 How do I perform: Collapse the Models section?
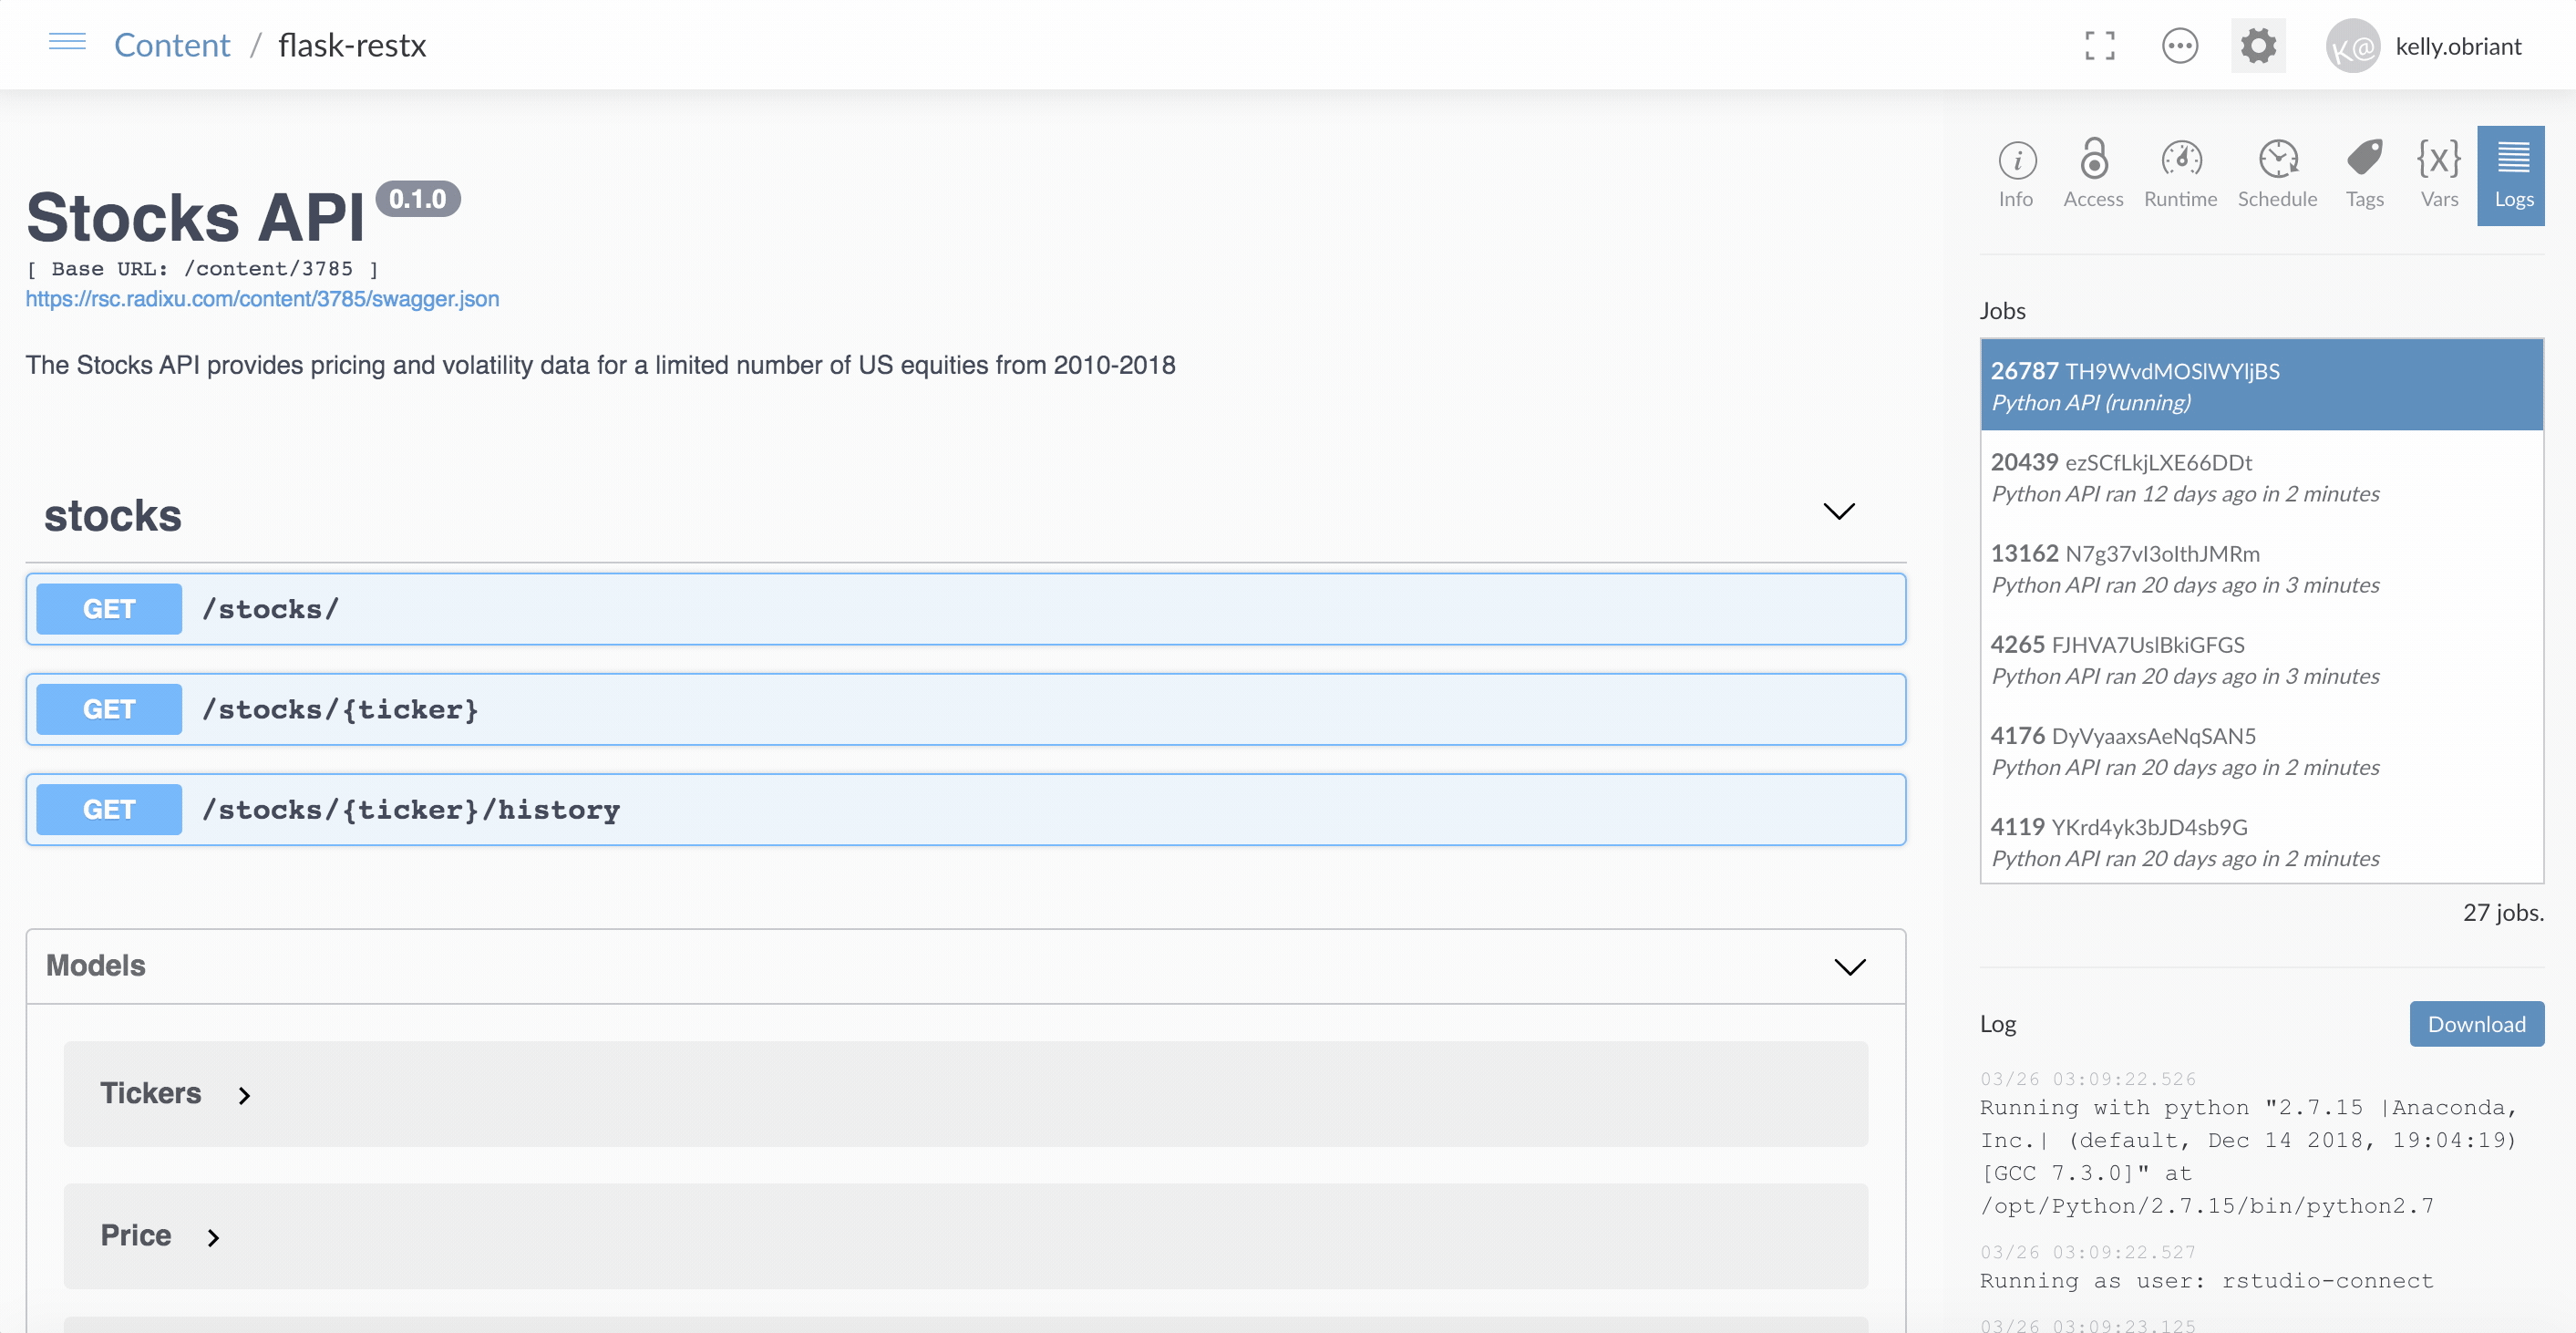1848,966
